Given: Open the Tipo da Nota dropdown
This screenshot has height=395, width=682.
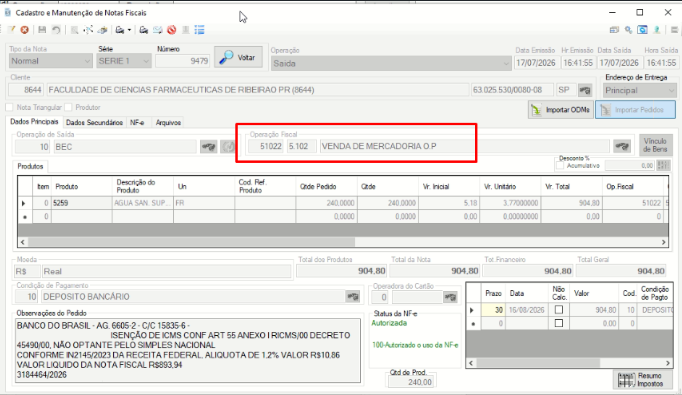Looking at the screenshot, I should (50, 61).
